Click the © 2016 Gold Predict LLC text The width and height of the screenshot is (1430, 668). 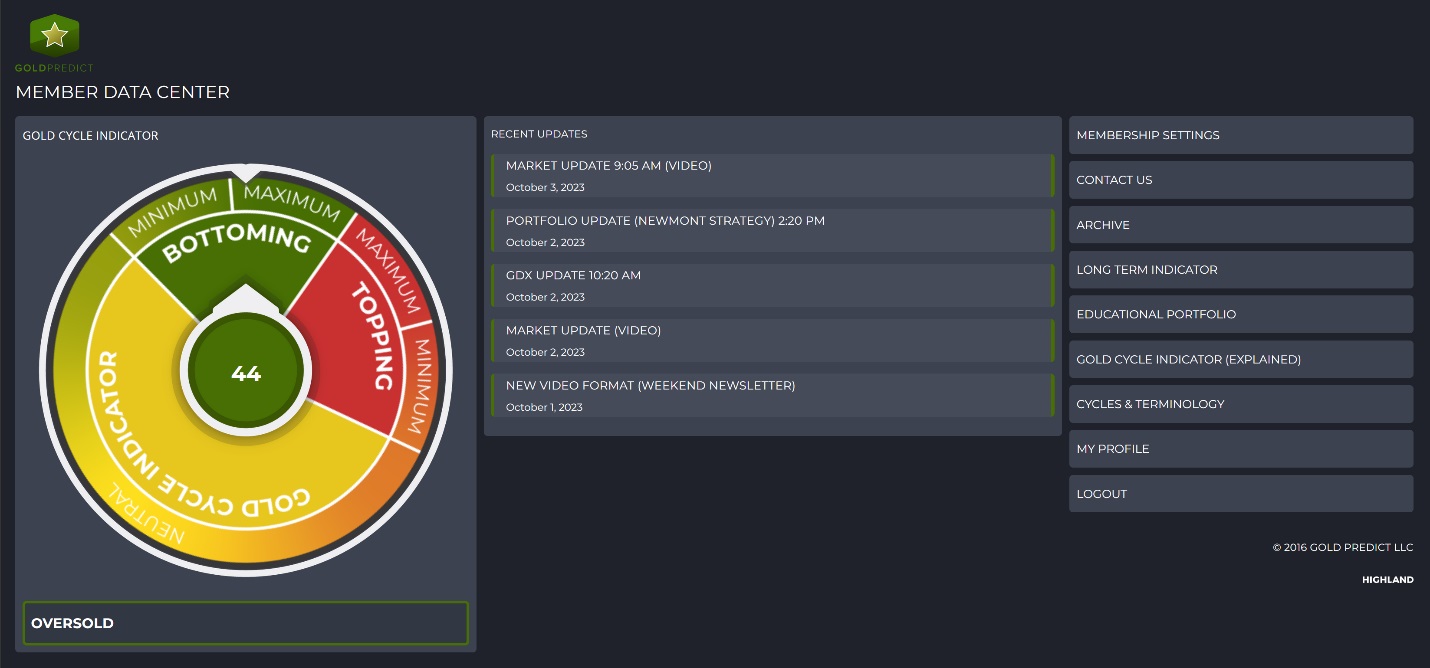1343,547
